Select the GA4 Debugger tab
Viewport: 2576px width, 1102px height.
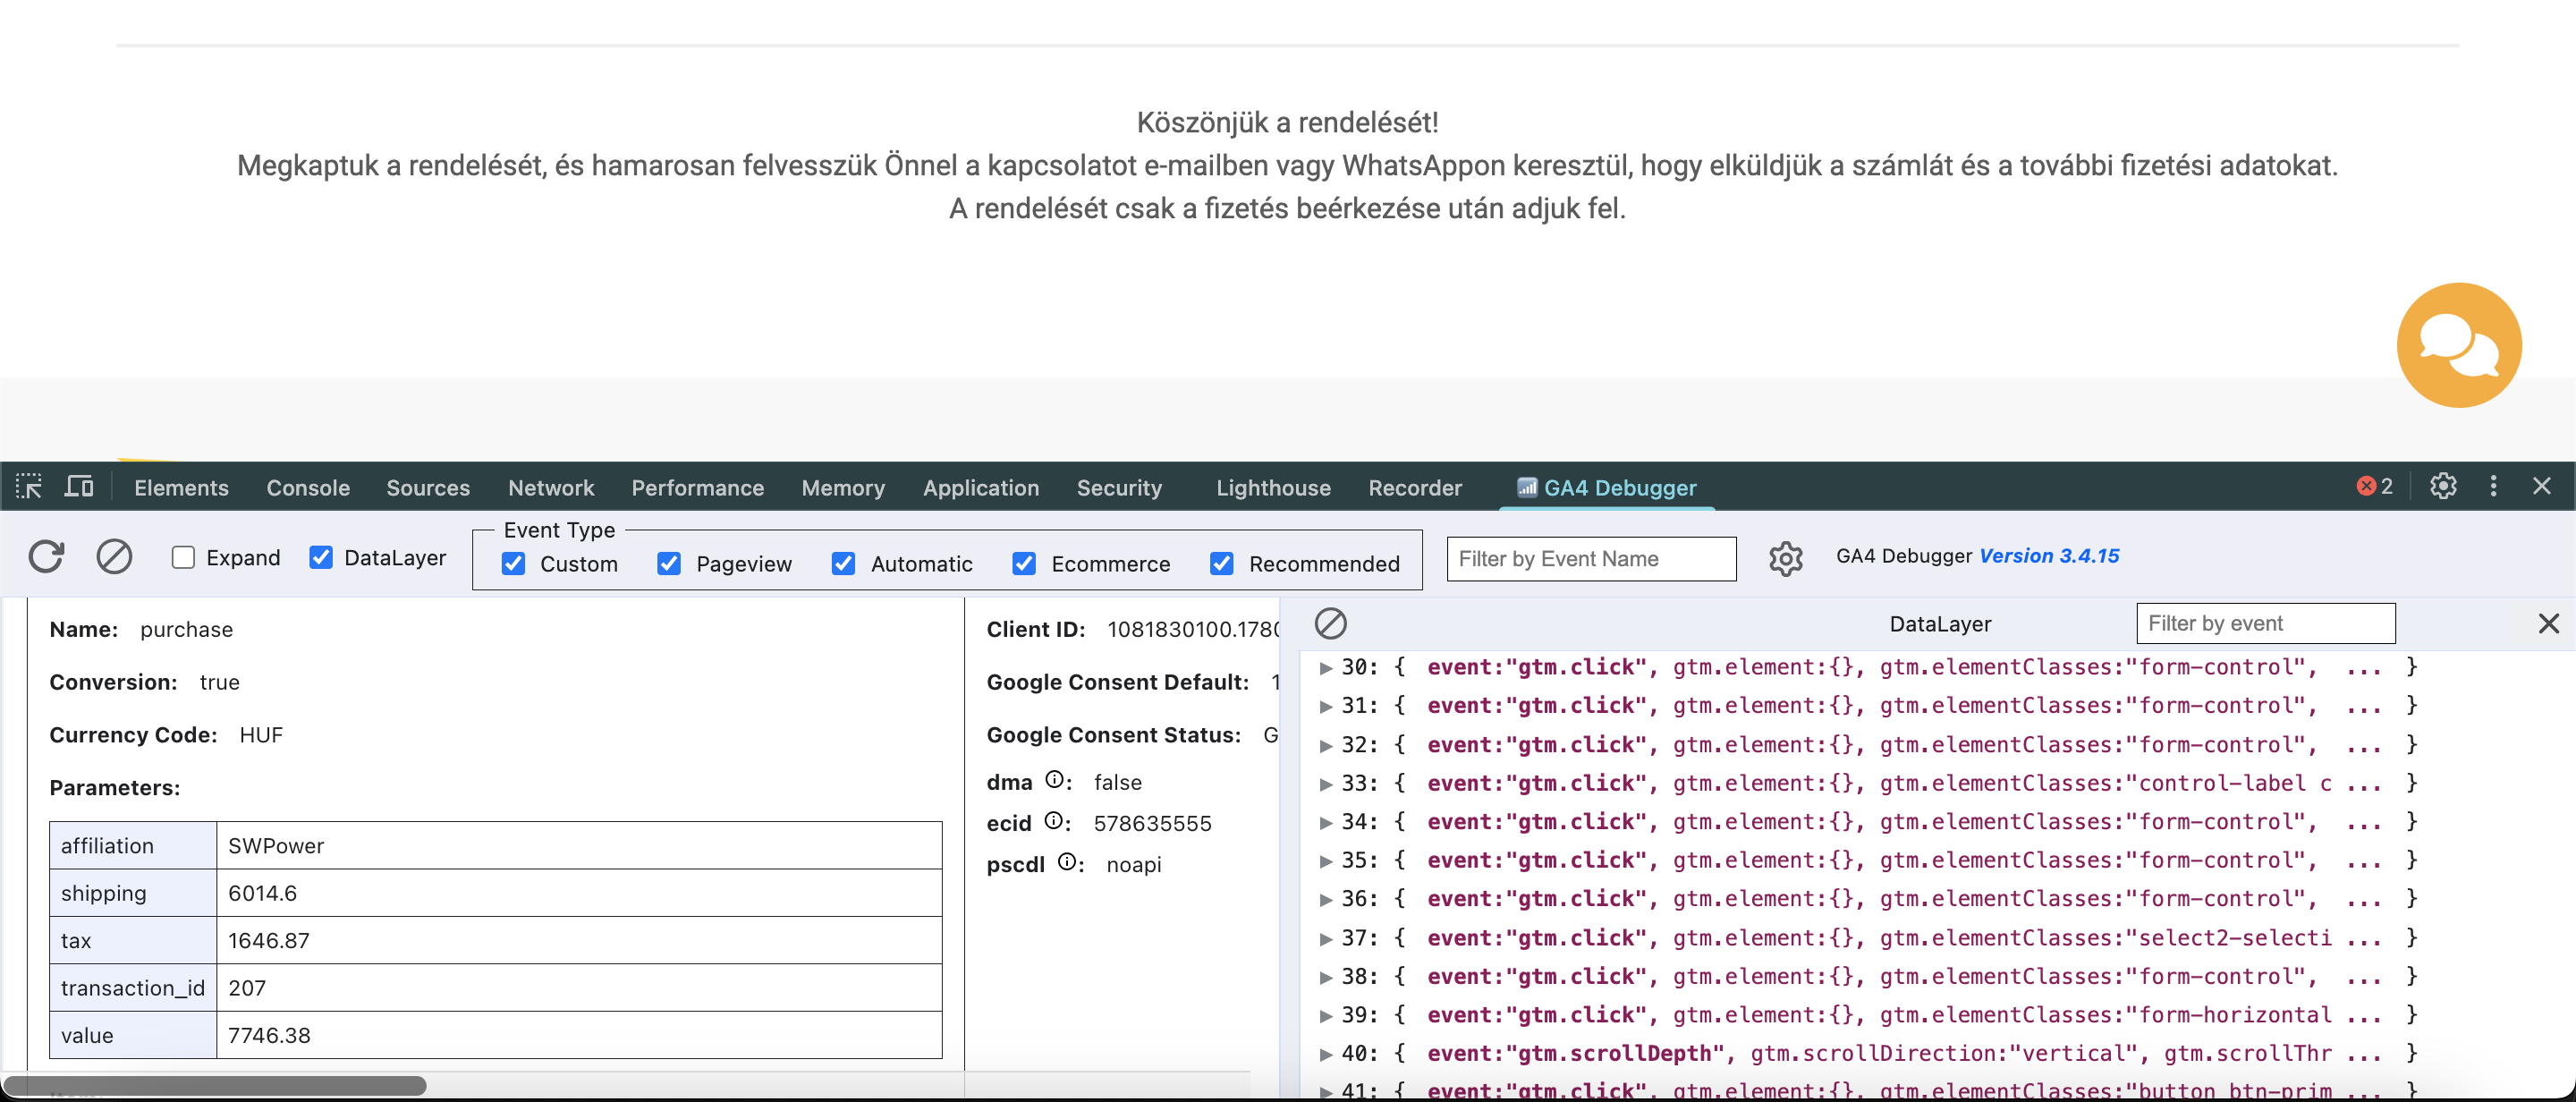coord(1607,488)
